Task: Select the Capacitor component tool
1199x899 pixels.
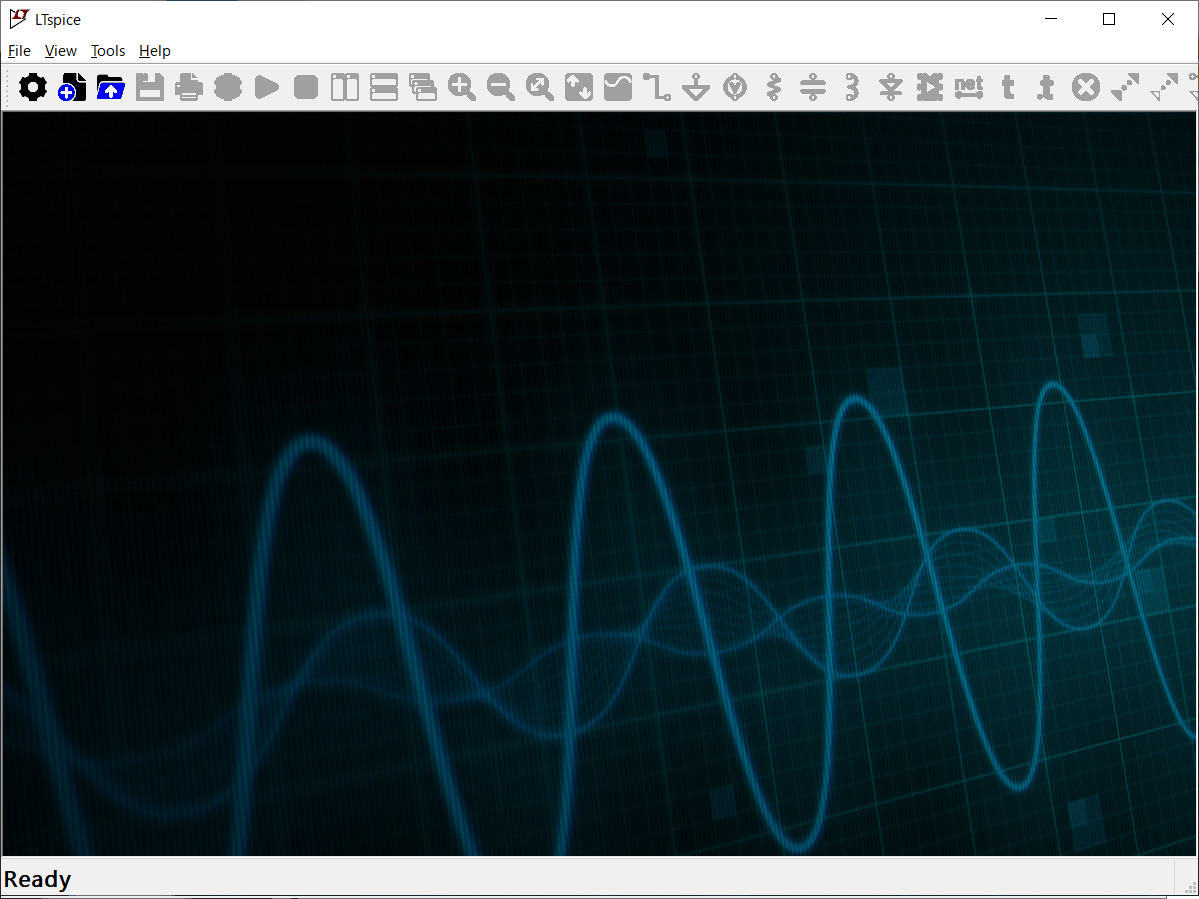Action: (x=813, y=88)
